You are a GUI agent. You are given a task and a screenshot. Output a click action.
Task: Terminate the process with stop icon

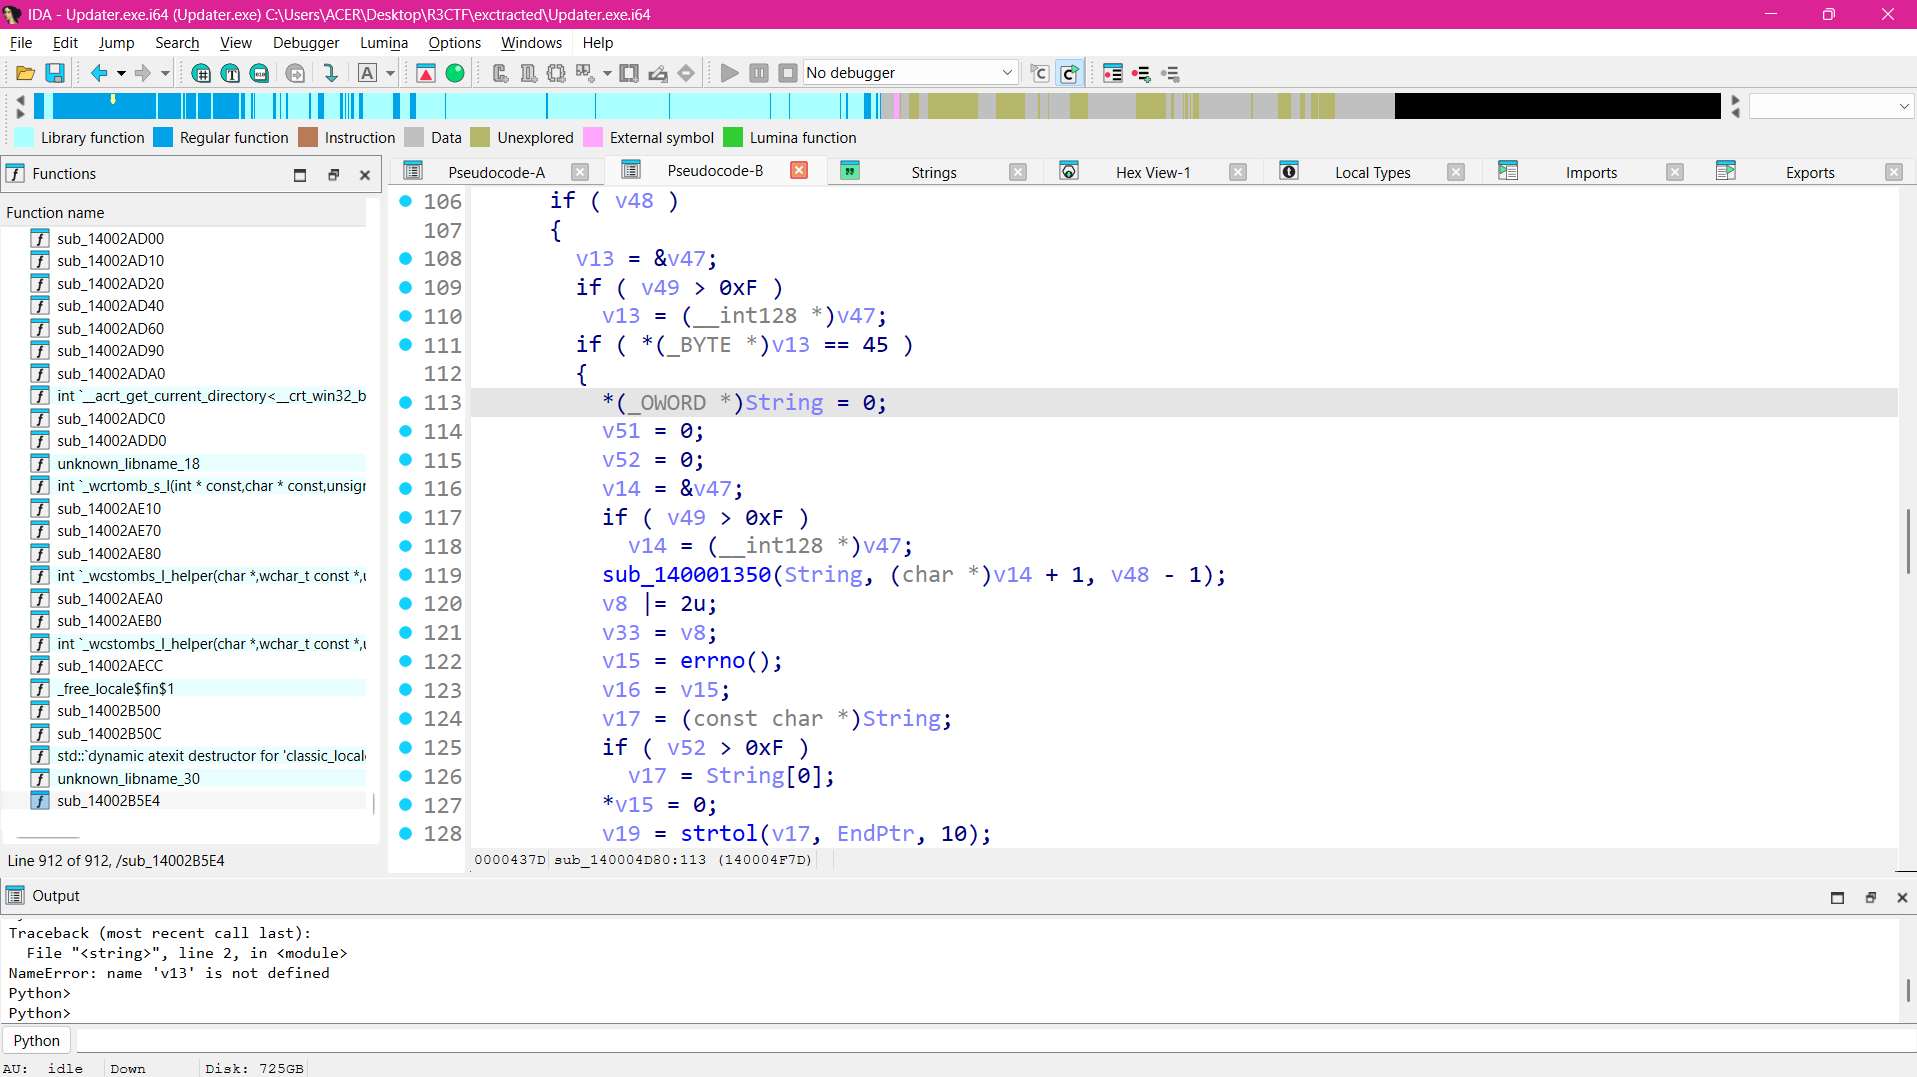(788, 73)
